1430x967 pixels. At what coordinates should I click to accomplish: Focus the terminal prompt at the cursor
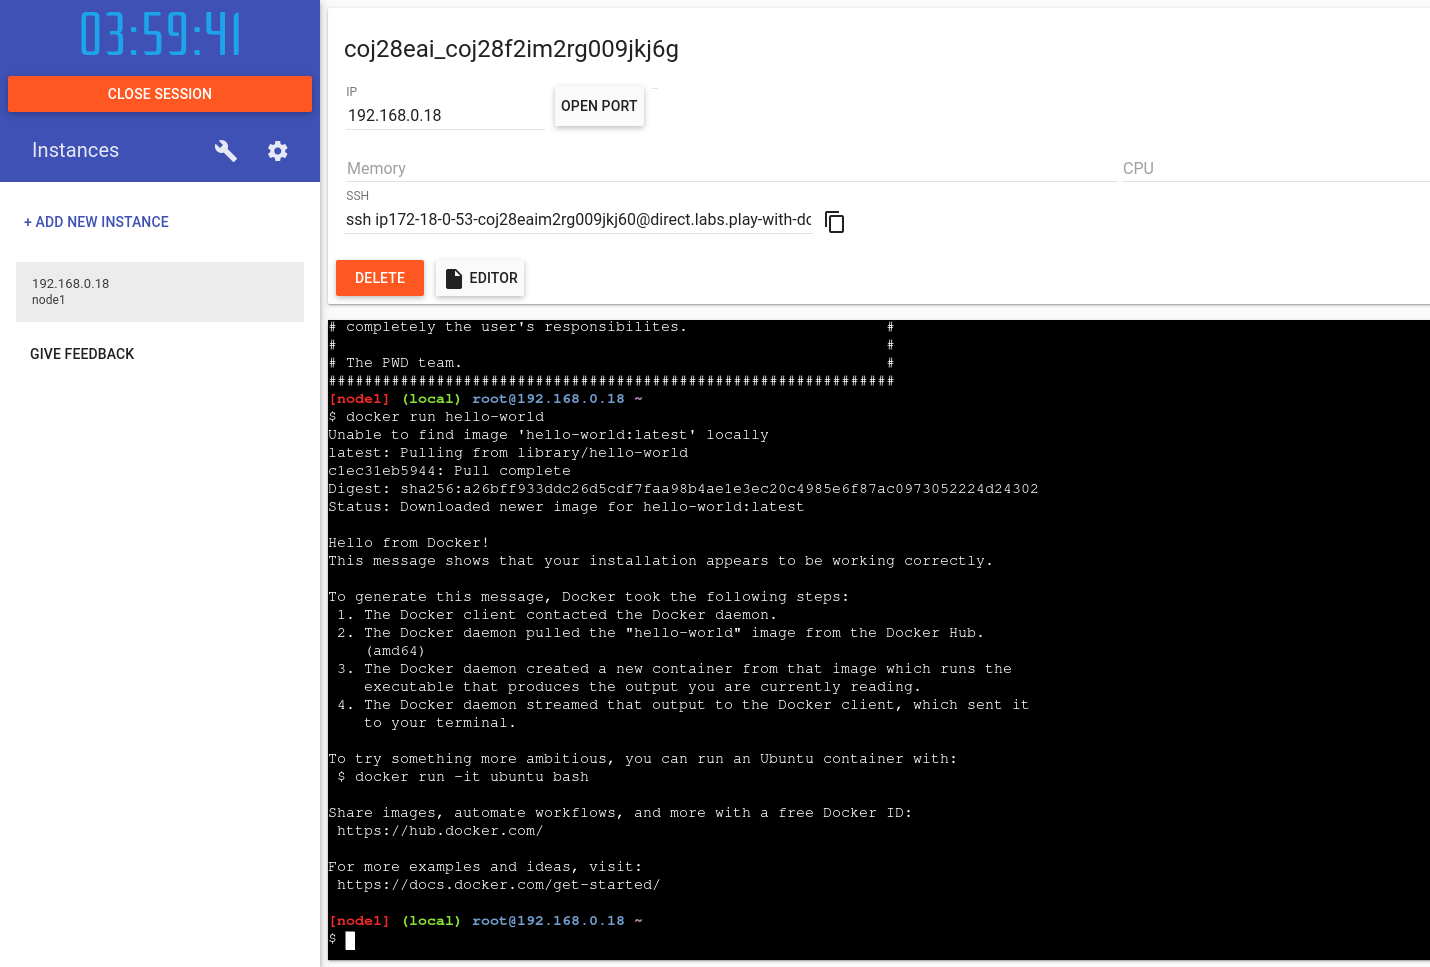[x=350, y=940]
